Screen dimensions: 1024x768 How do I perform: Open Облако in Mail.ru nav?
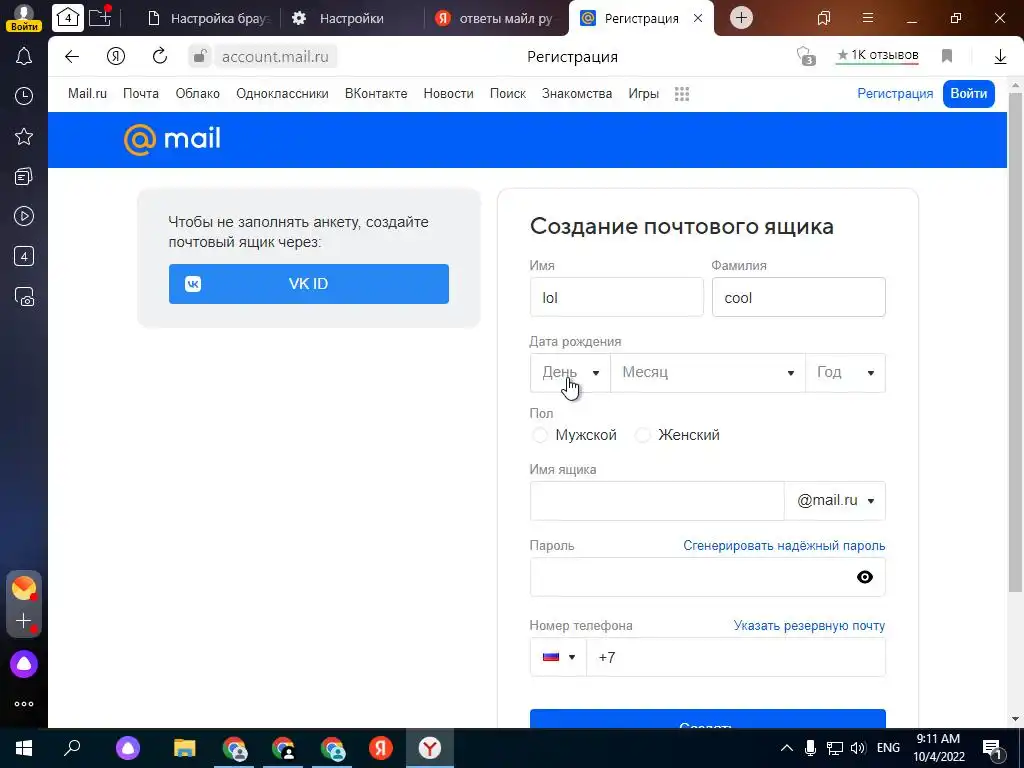tap(197, 93)
